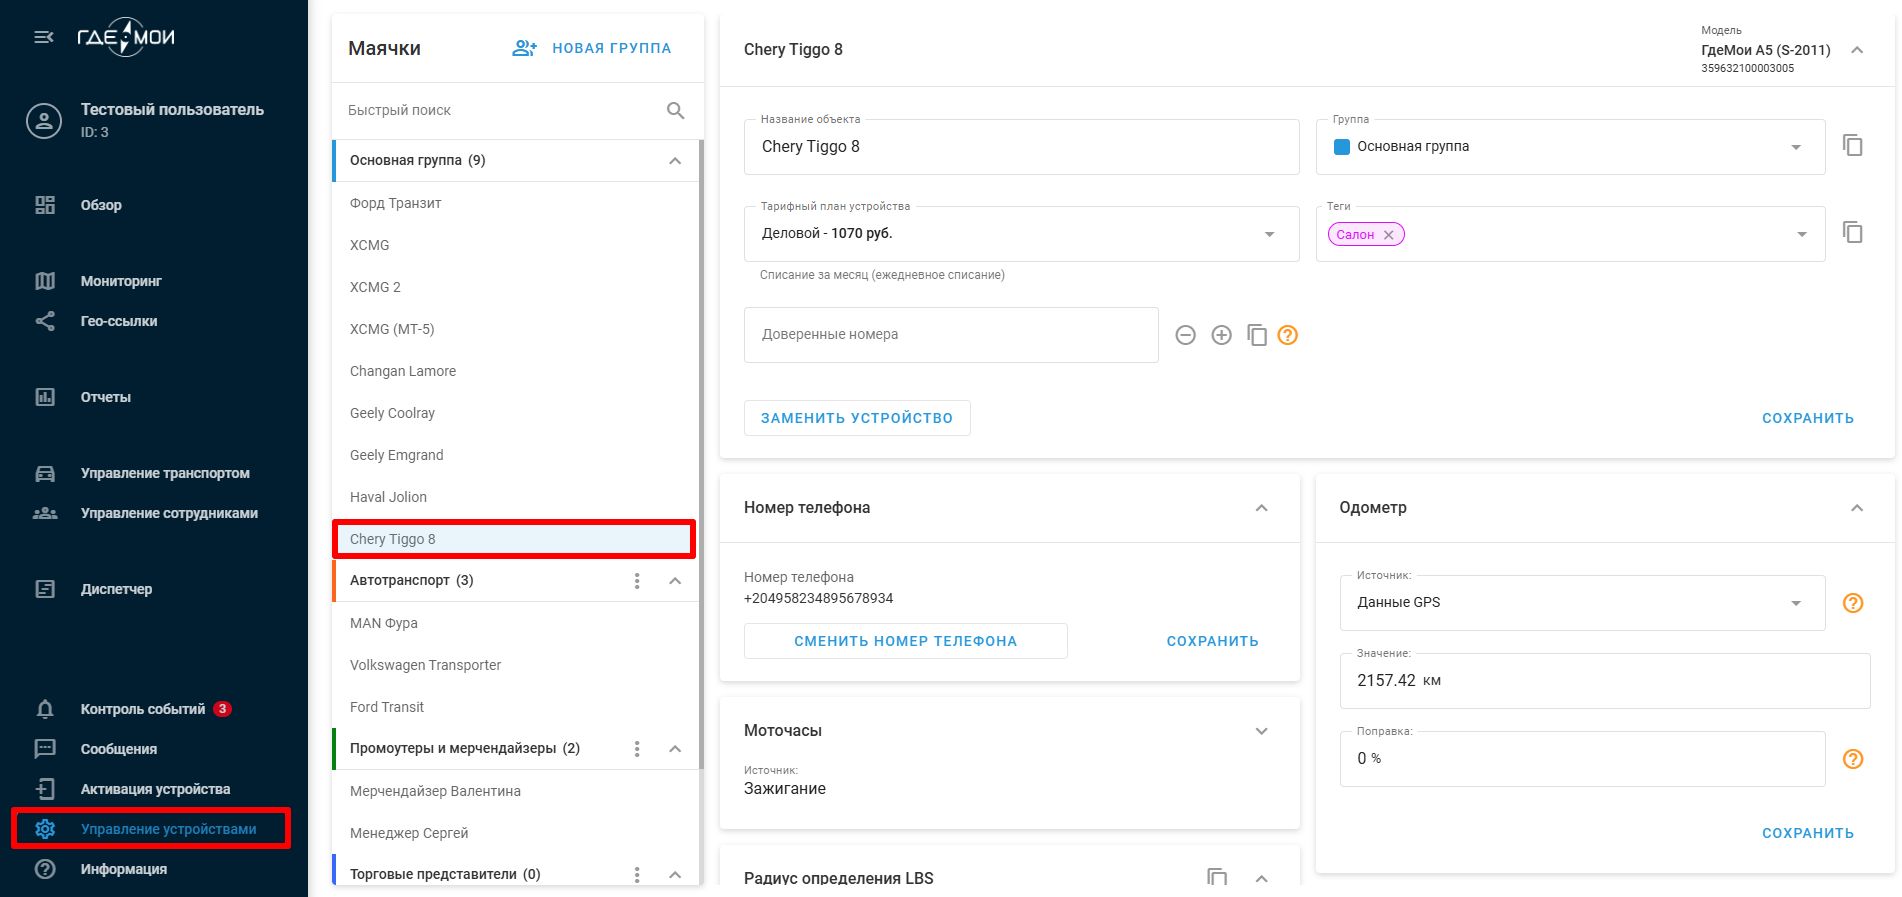
Task: Click the ЗАМЕНИТЬ УСТРОЙСТВО button
Action: coord(857,418)
